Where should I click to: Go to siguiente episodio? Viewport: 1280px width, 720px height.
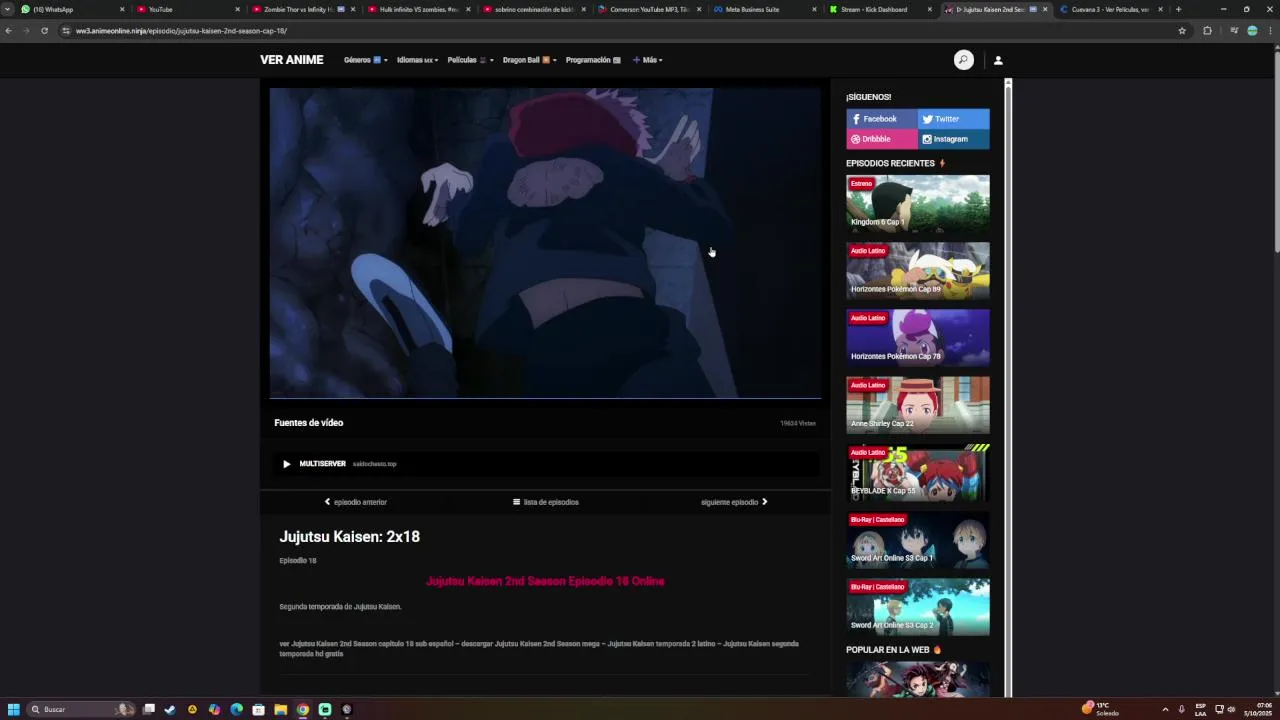(734, 502)
